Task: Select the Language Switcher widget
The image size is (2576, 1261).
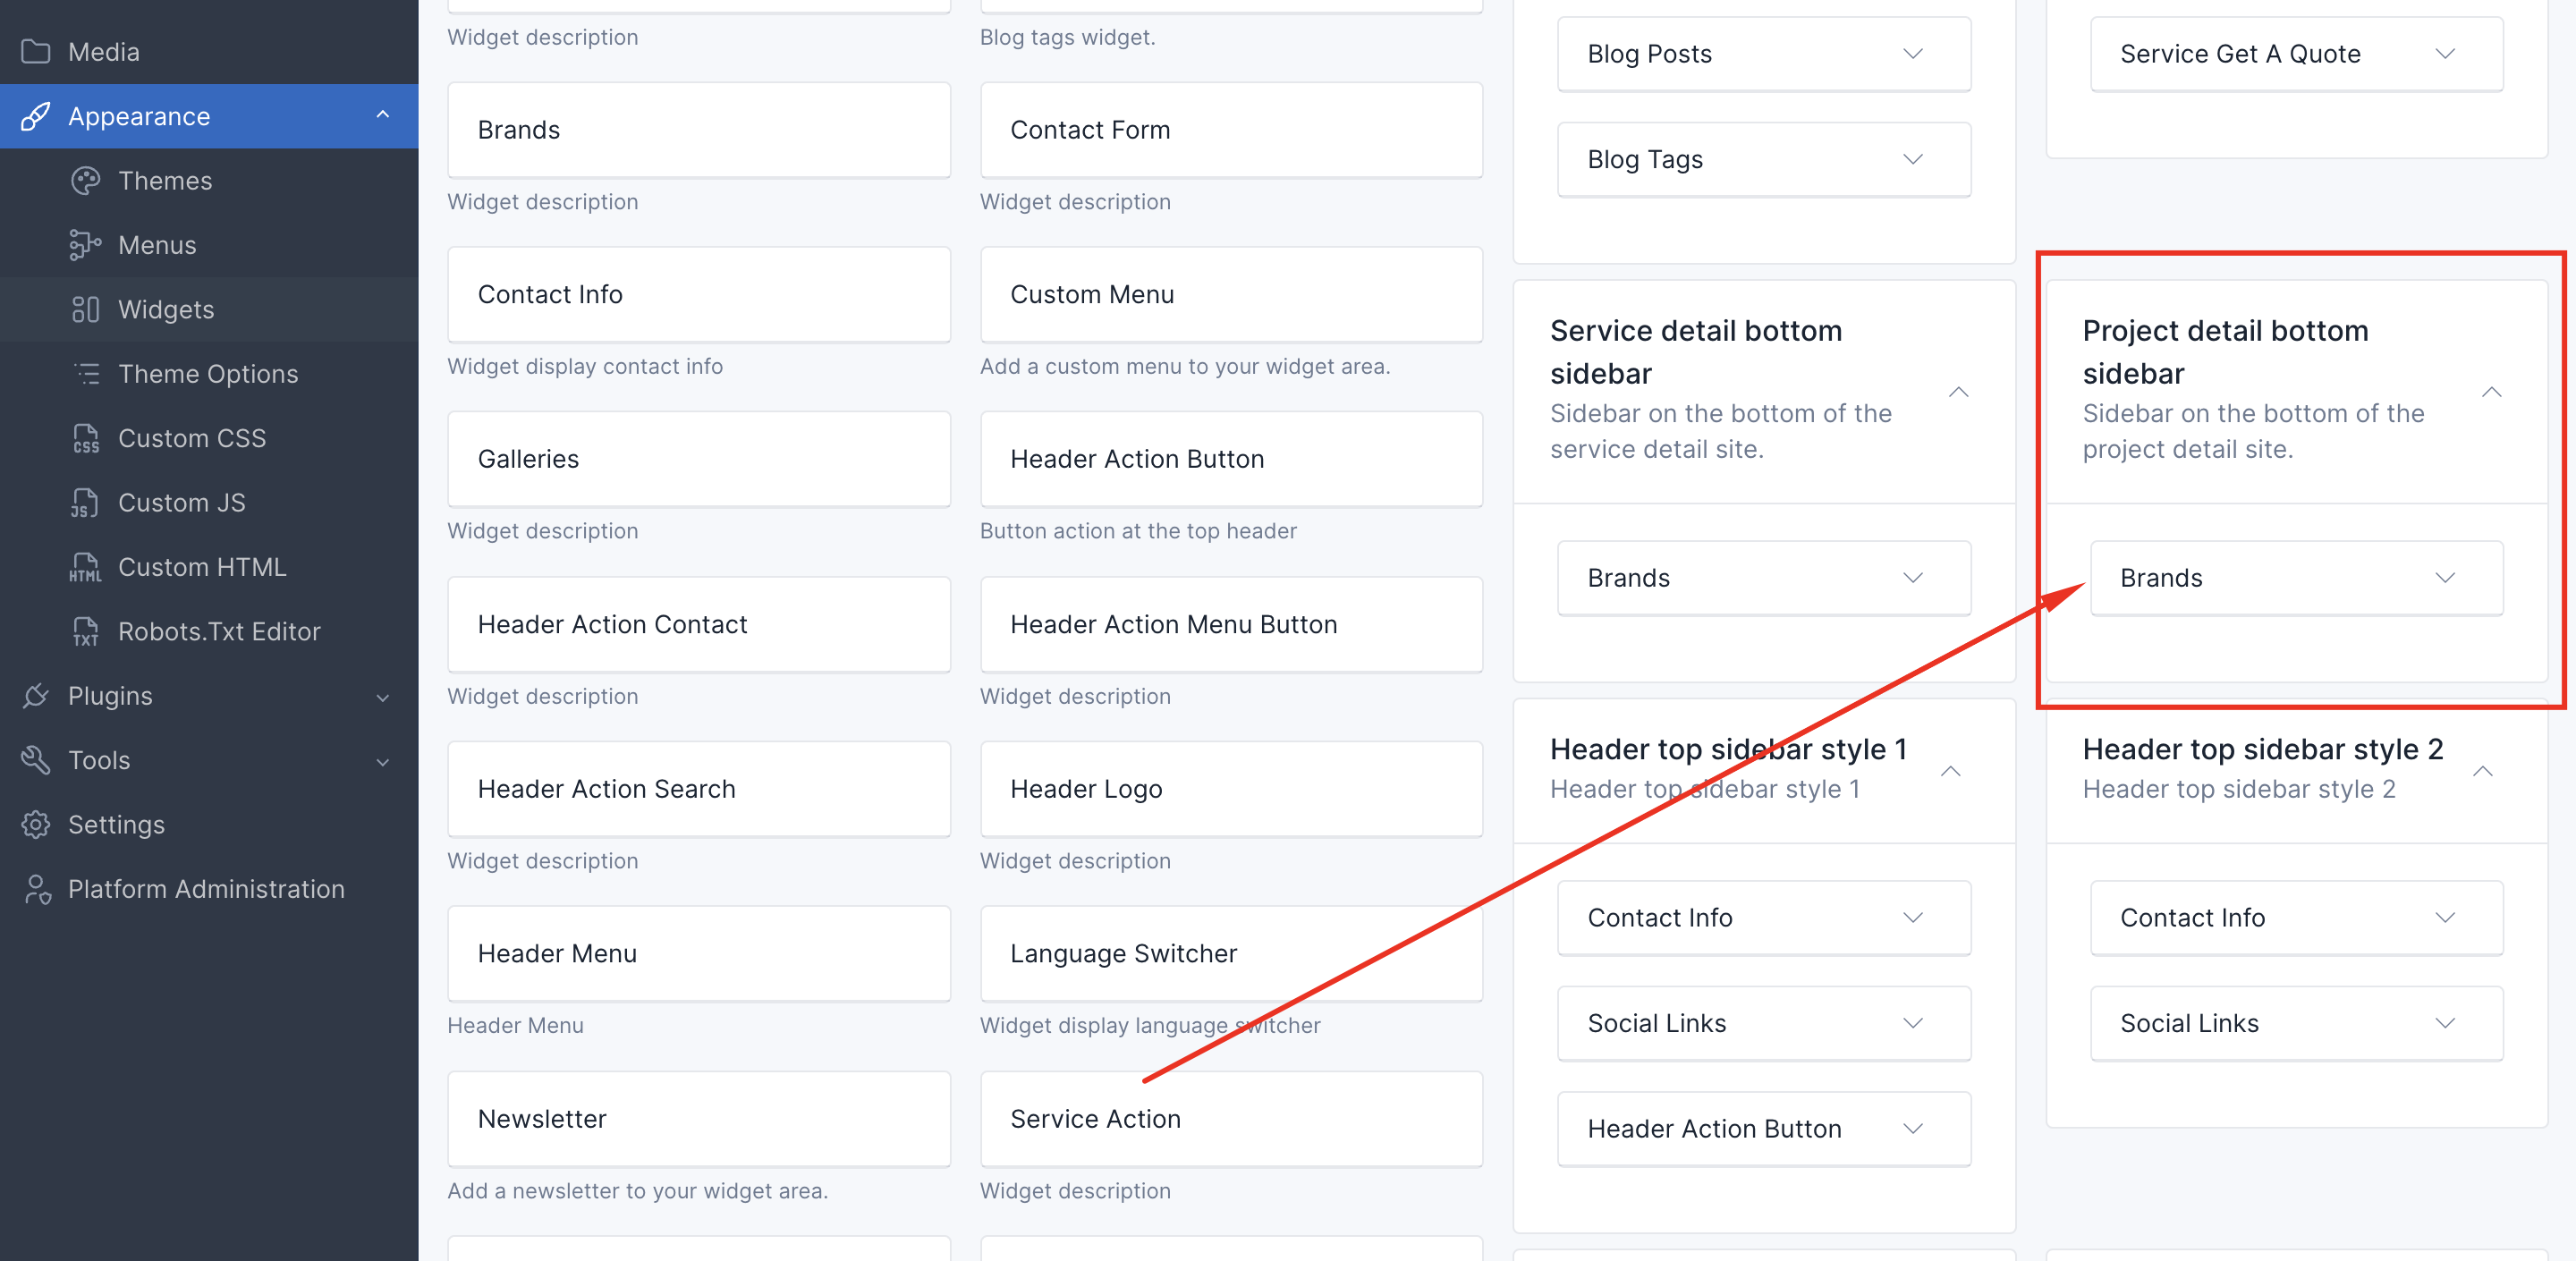Action: [1231, 954]
